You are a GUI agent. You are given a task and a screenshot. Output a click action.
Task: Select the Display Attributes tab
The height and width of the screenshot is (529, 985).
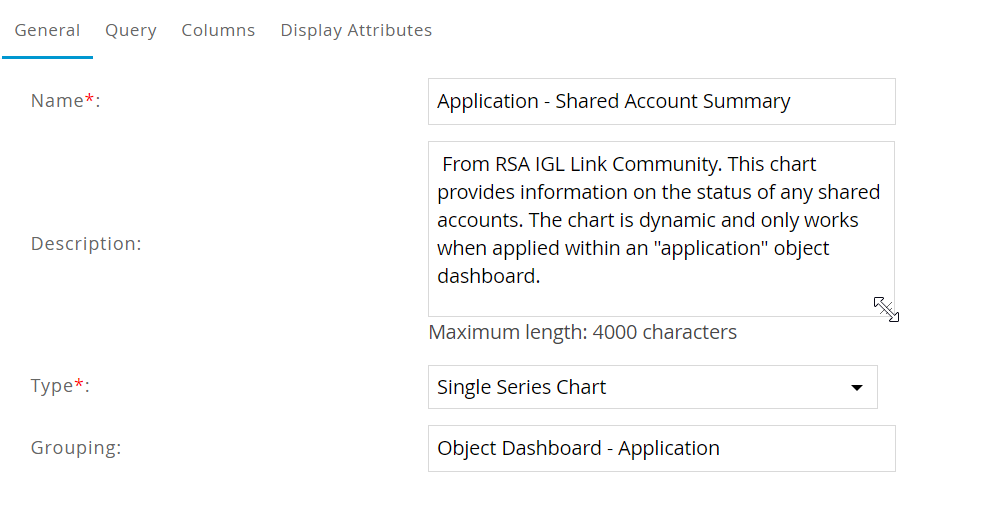tap(356, 30)
